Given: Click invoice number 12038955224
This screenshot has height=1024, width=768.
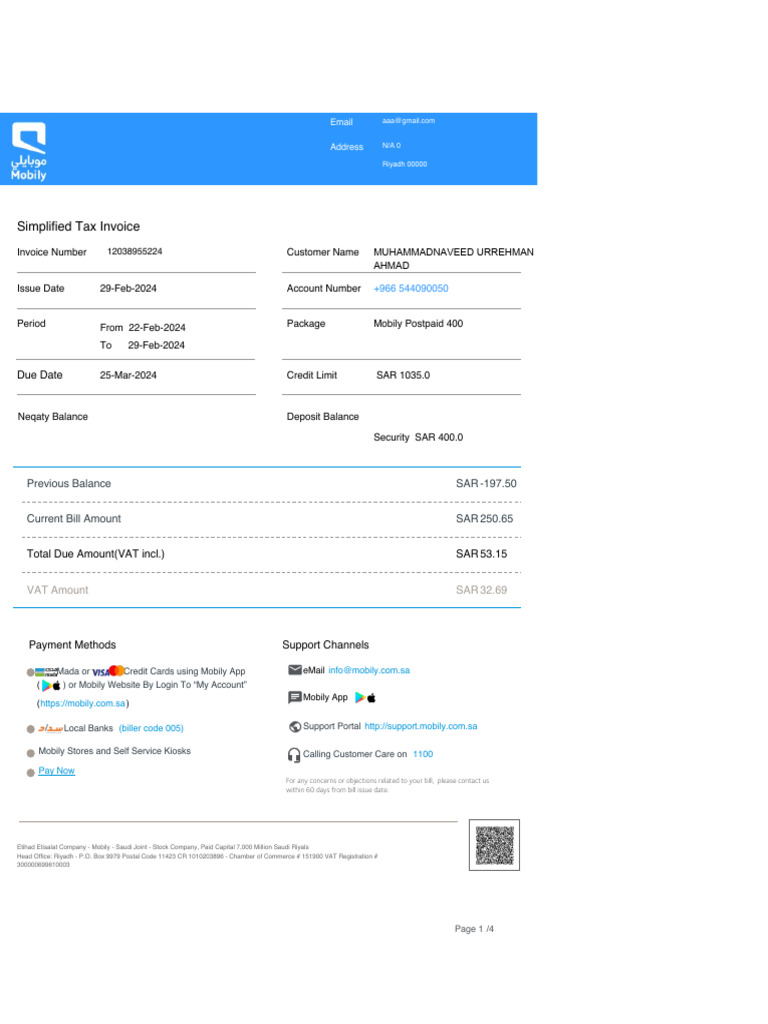Looking at the screenshot, I should pos(135,251).
